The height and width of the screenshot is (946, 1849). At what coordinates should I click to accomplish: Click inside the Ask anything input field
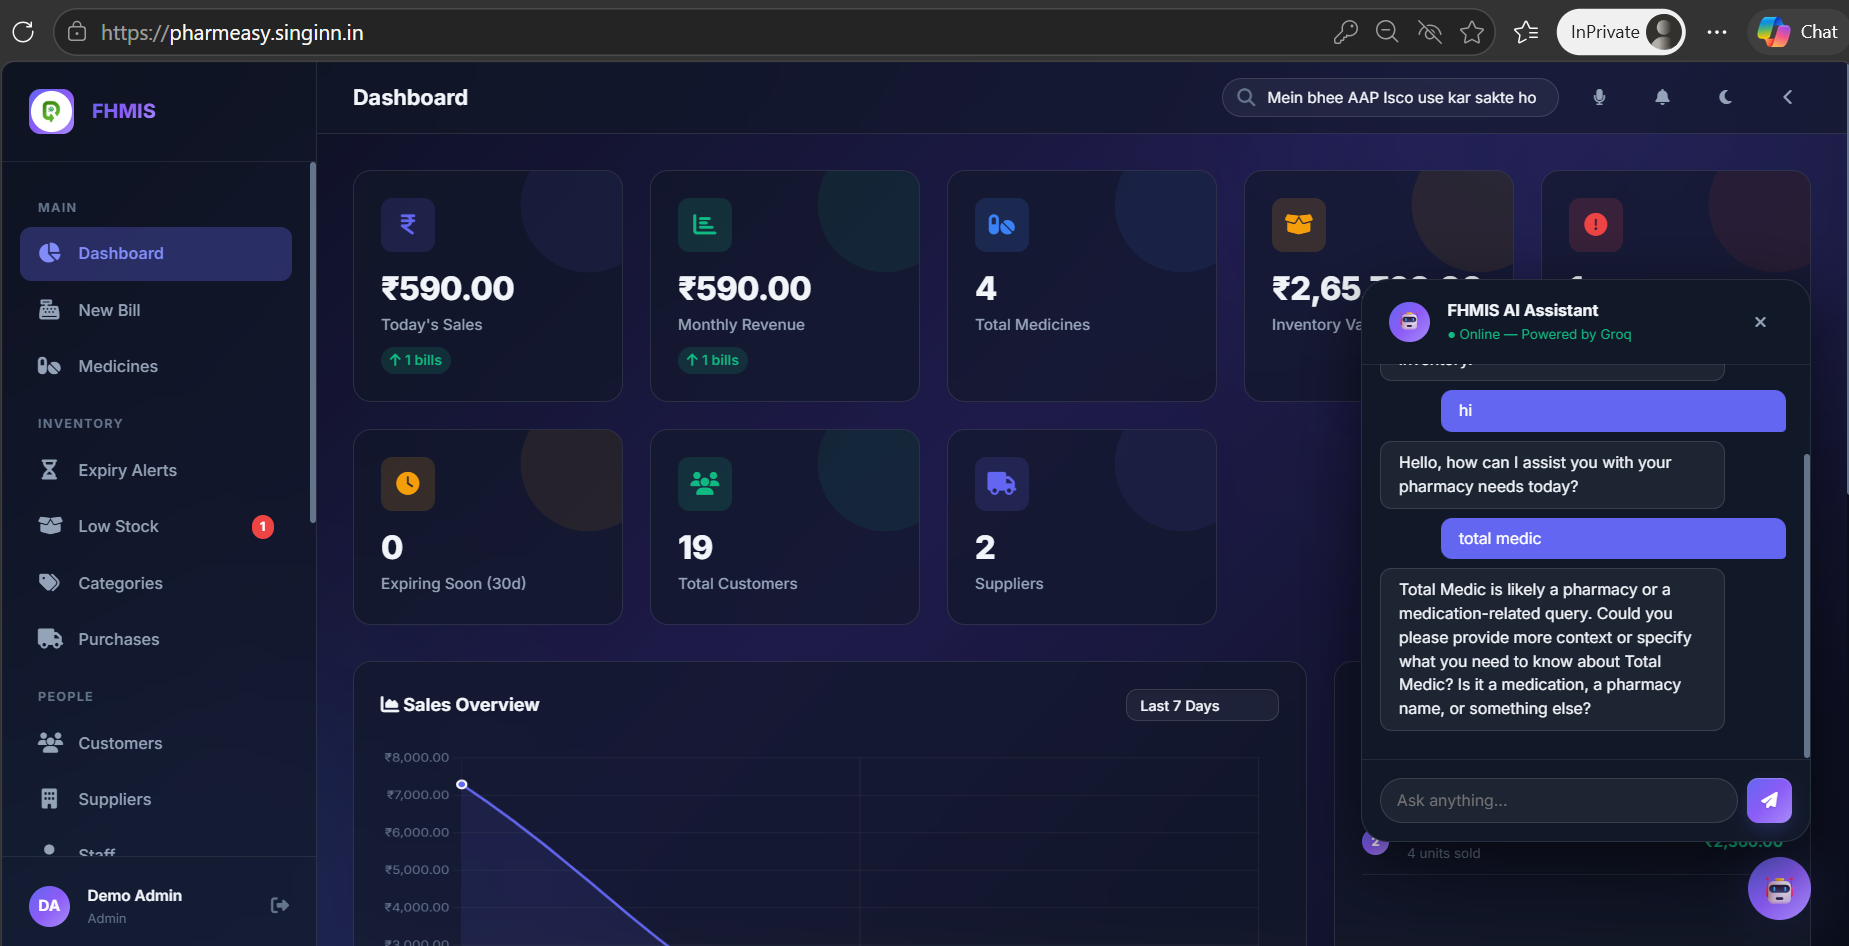1557,800
